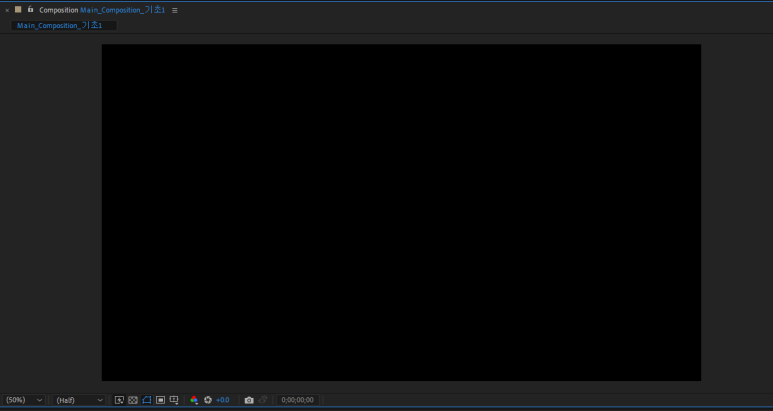Click the 0;00;00;00 preview timecode
The height and width of the screenshot is (411, 773).
(297, 400)
